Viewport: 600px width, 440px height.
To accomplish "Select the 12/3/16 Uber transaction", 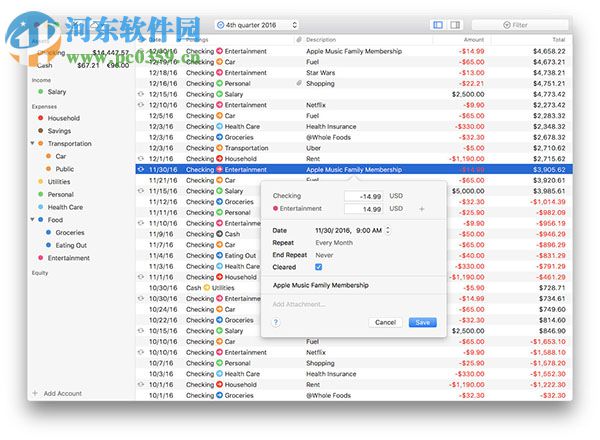I will [x=354, y=148].
